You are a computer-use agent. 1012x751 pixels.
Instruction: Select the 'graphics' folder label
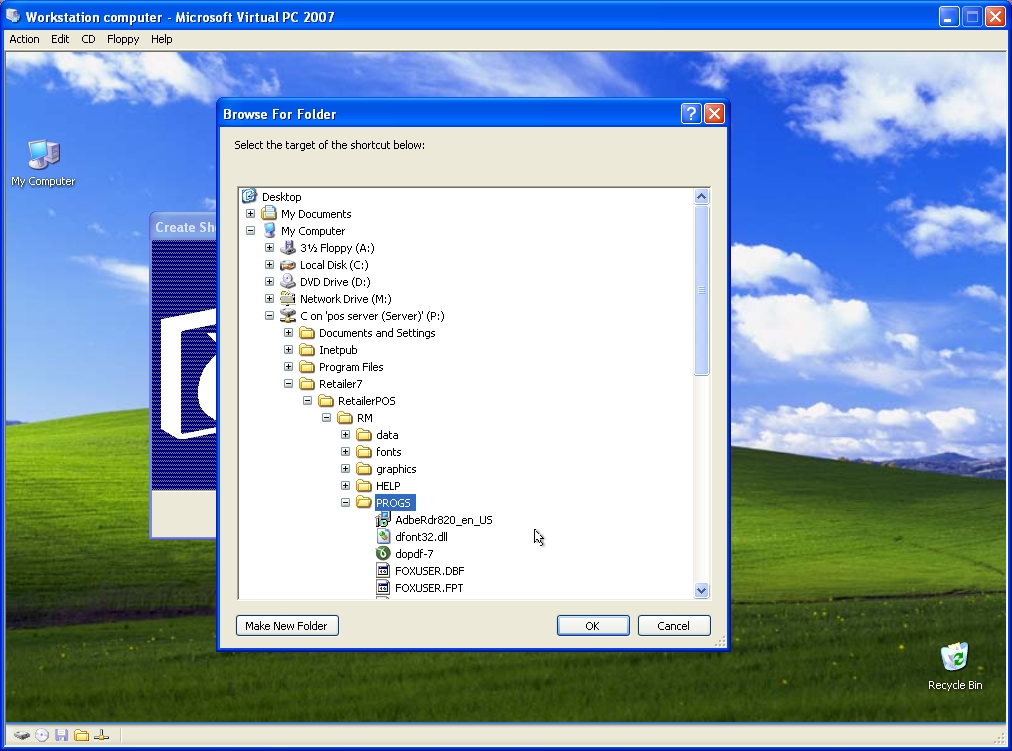point(396,468)
